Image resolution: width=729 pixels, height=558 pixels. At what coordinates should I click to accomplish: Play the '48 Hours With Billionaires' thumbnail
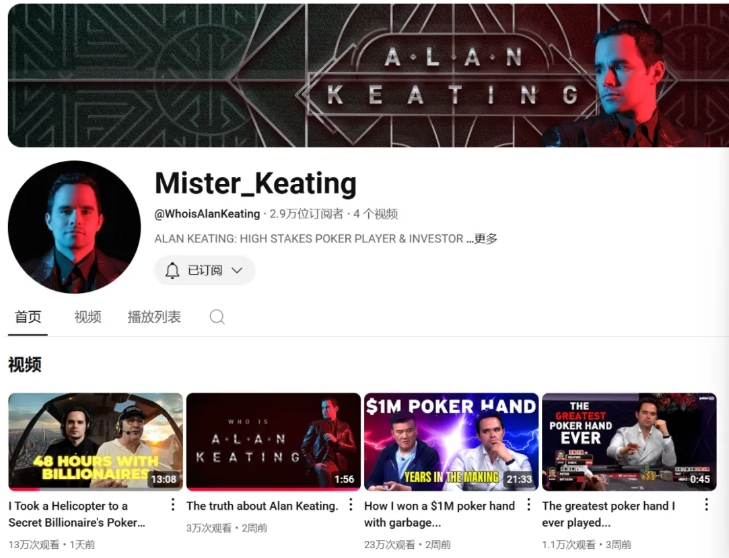click(x=95, y=442)
